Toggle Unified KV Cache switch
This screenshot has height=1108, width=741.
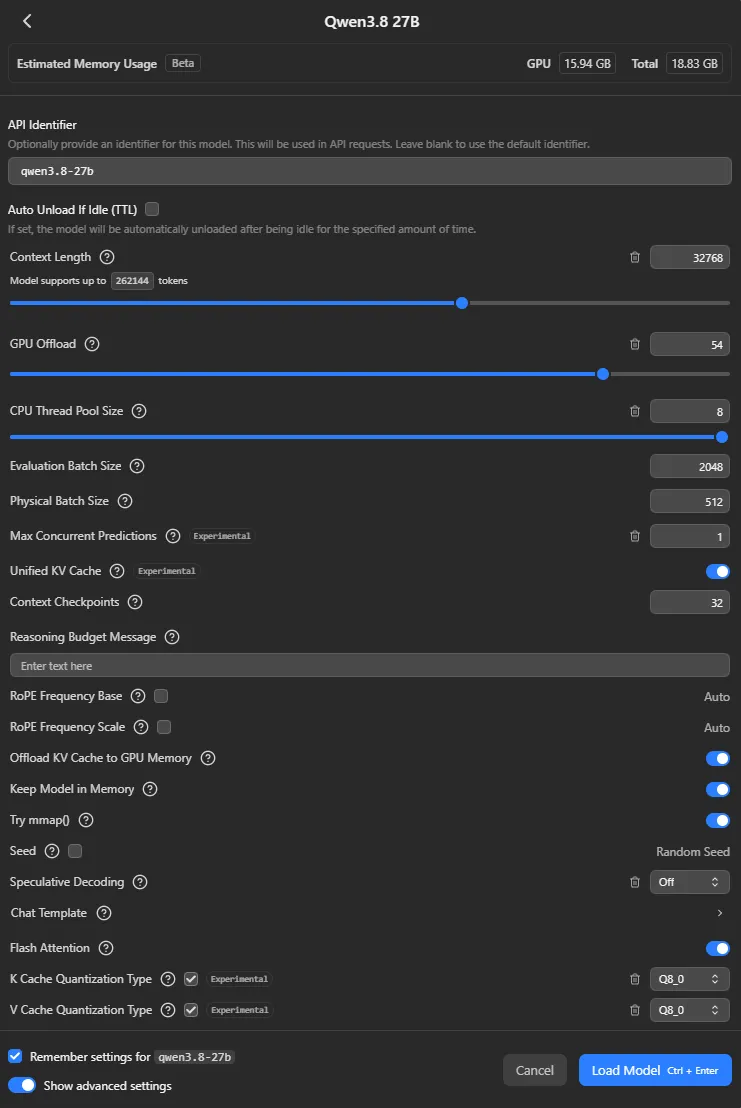click(x=718, y=572)
